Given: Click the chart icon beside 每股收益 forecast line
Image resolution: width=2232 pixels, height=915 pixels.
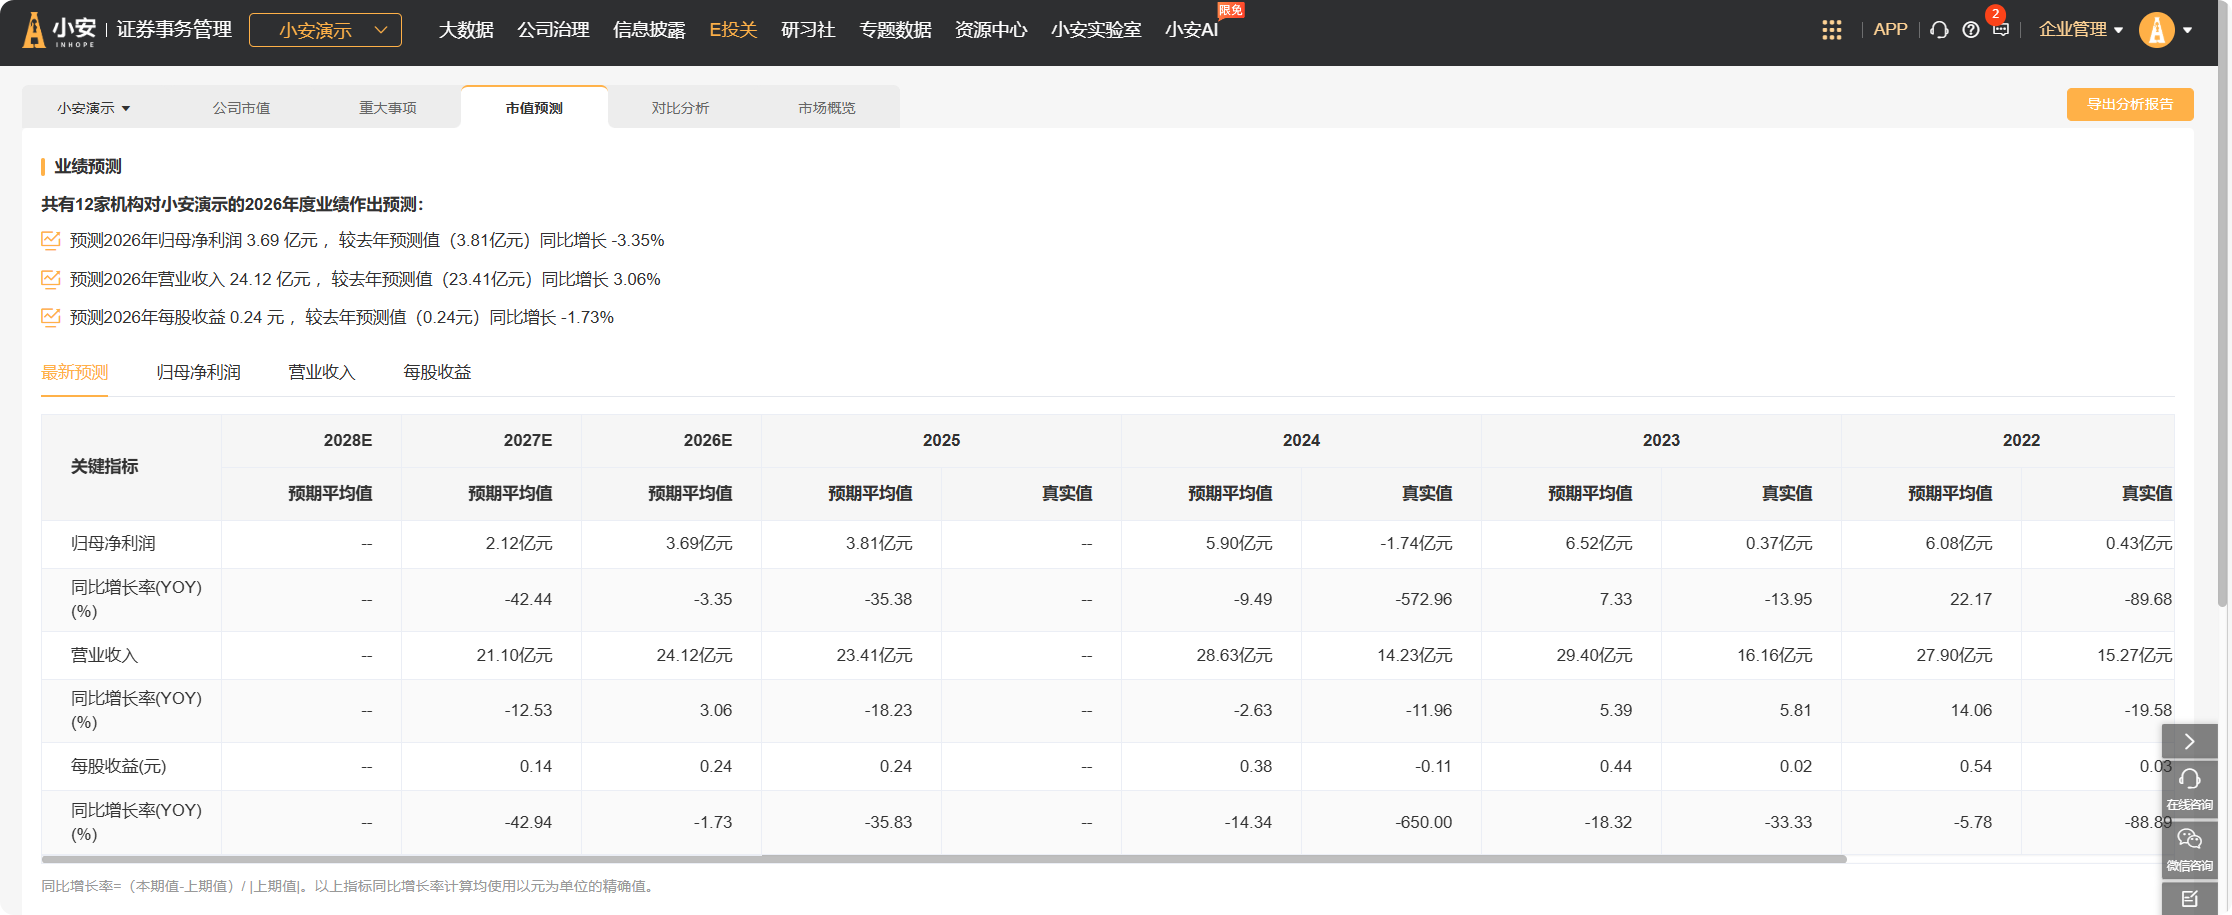Looking at the screenshot, I should 51,317.
